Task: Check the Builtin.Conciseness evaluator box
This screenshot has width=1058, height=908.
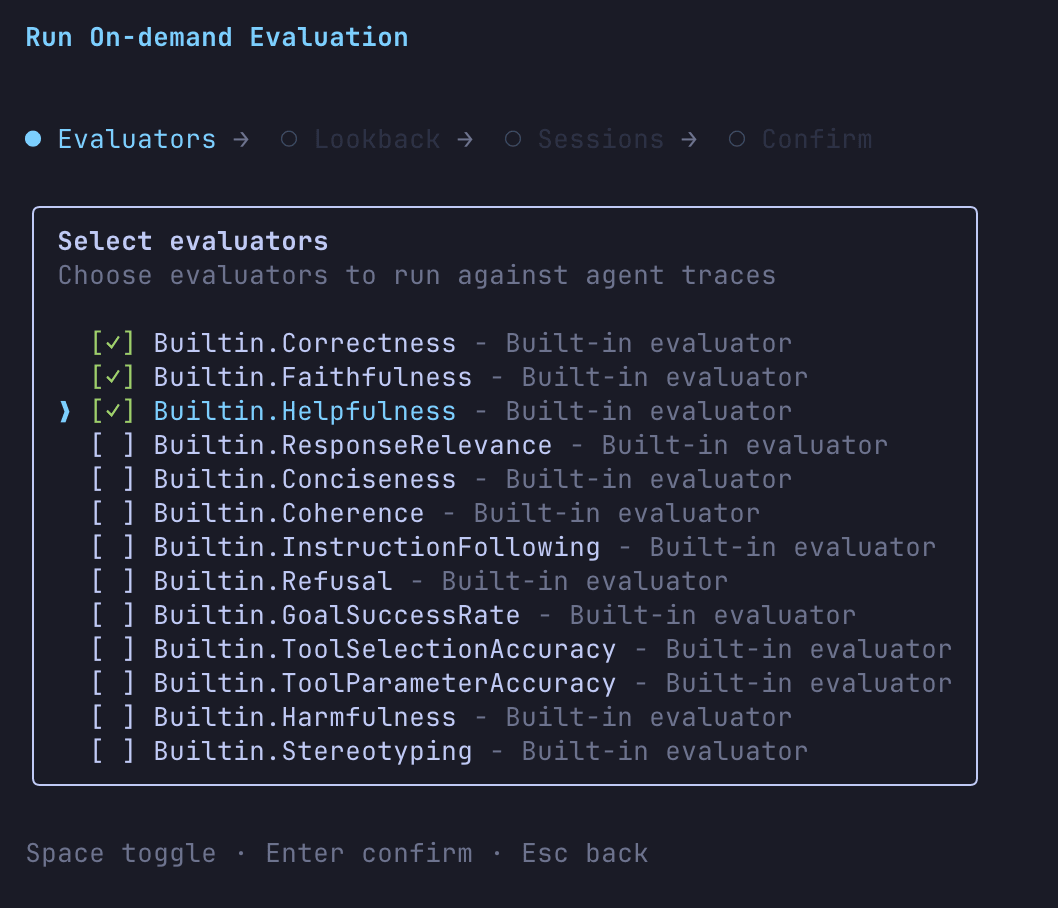Action: tap(113, 480)
